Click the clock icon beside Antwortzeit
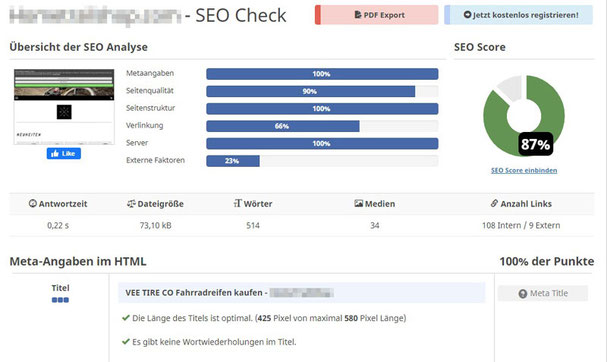The width and height of the screenshot is (607, 362). [33, 203]
